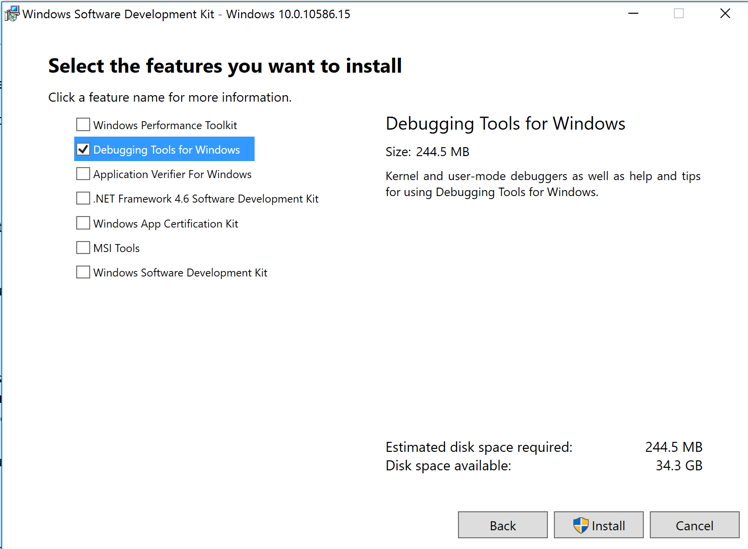Viewport: 748px width, 549px height.
Task: Click the SDK installer icon in title bar
Action: coord(11,14)
